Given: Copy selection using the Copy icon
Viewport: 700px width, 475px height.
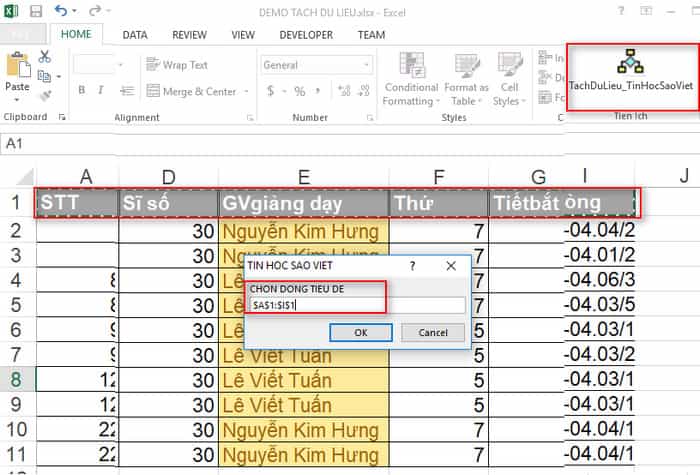Looking at the screenshot, I should coord(44,76).
